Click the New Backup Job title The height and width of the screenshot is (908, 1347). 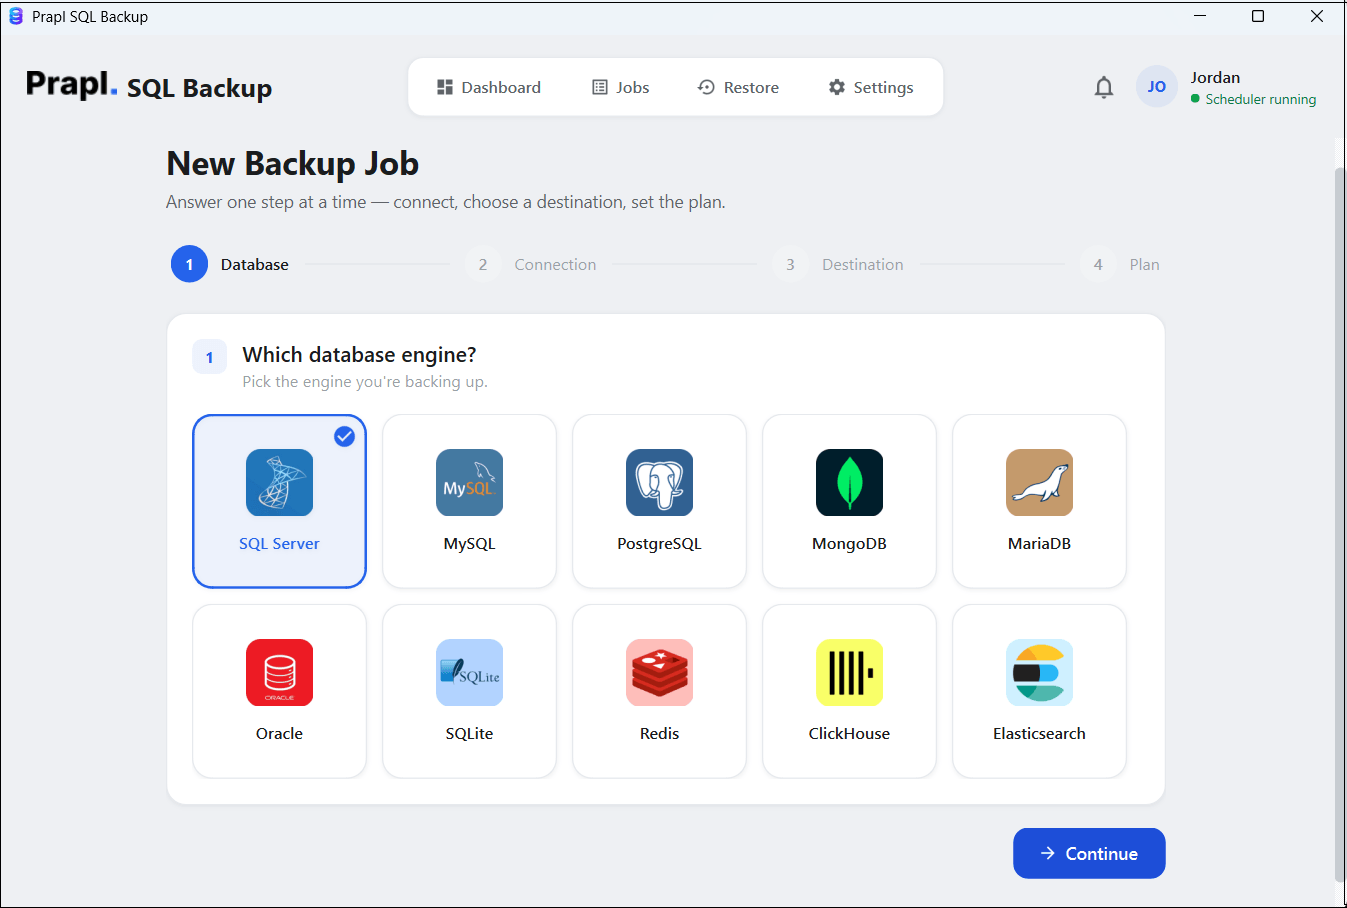[x=292, y=164]
